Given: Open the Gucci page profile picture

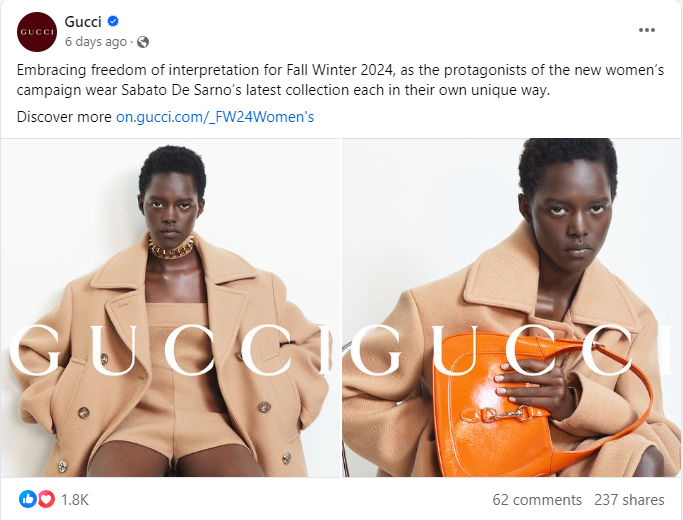Looking at the screenshot, I should (37, 32).
